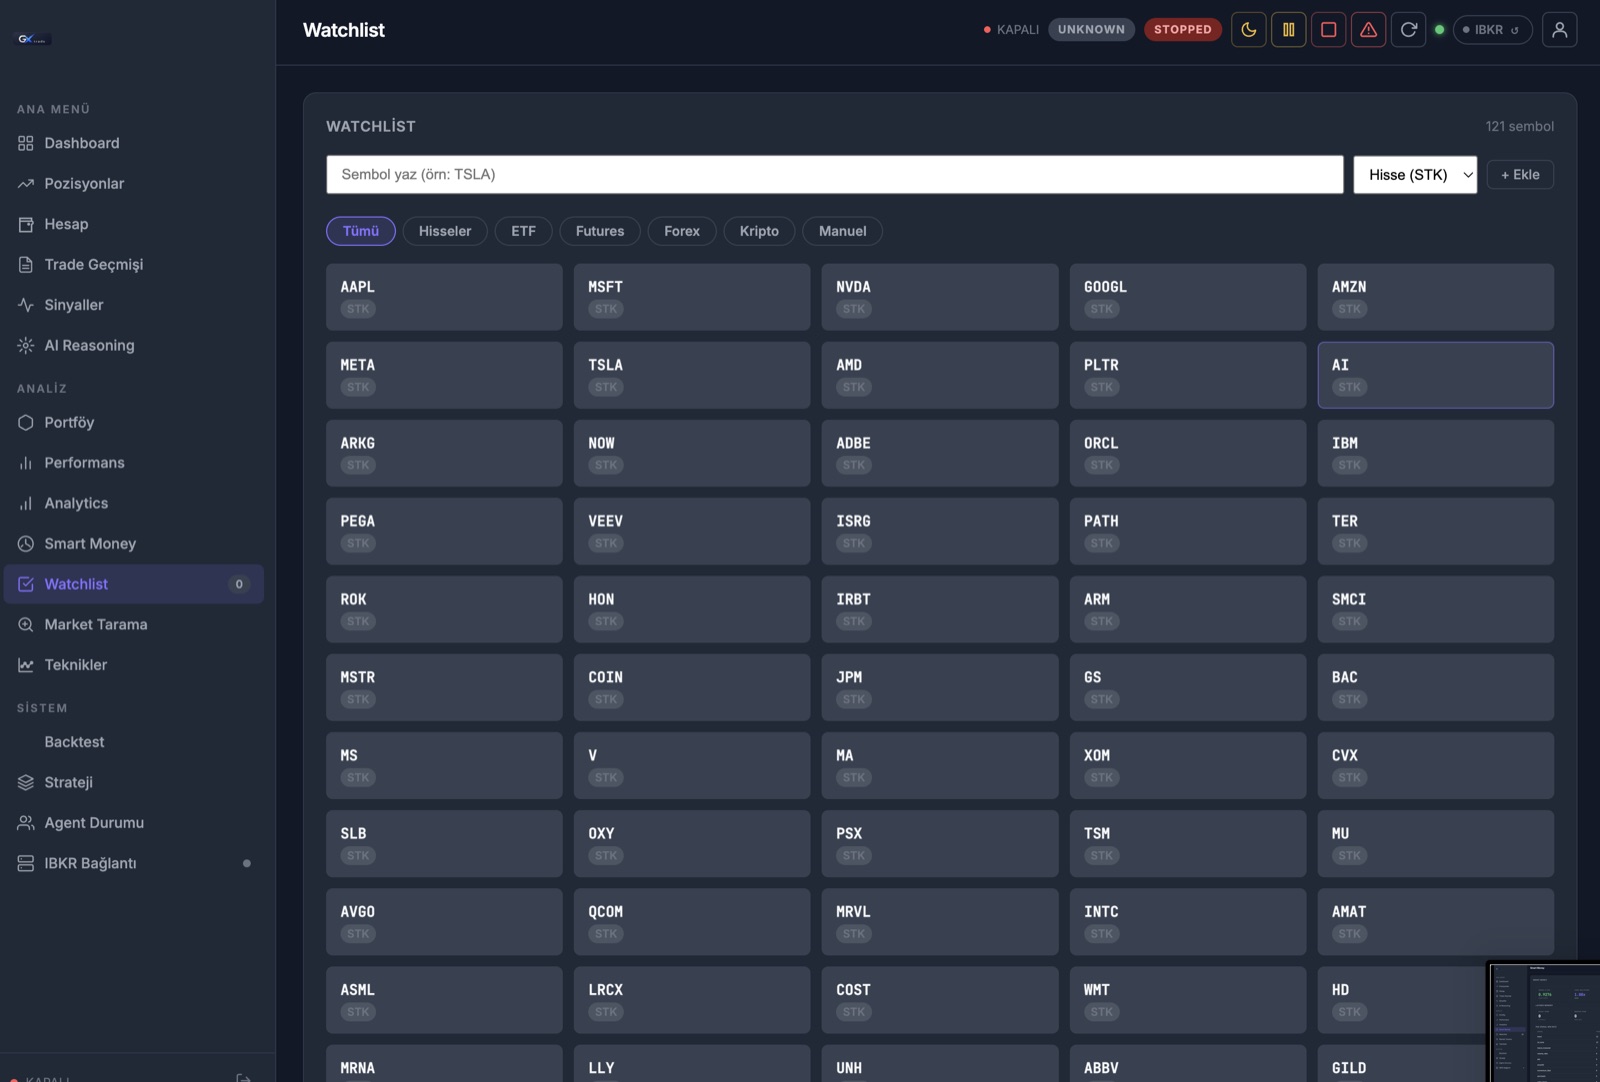Open the Agent Durumu status page
The width and height of the screenshot is (1600, 1082).
tap(134, 822)
